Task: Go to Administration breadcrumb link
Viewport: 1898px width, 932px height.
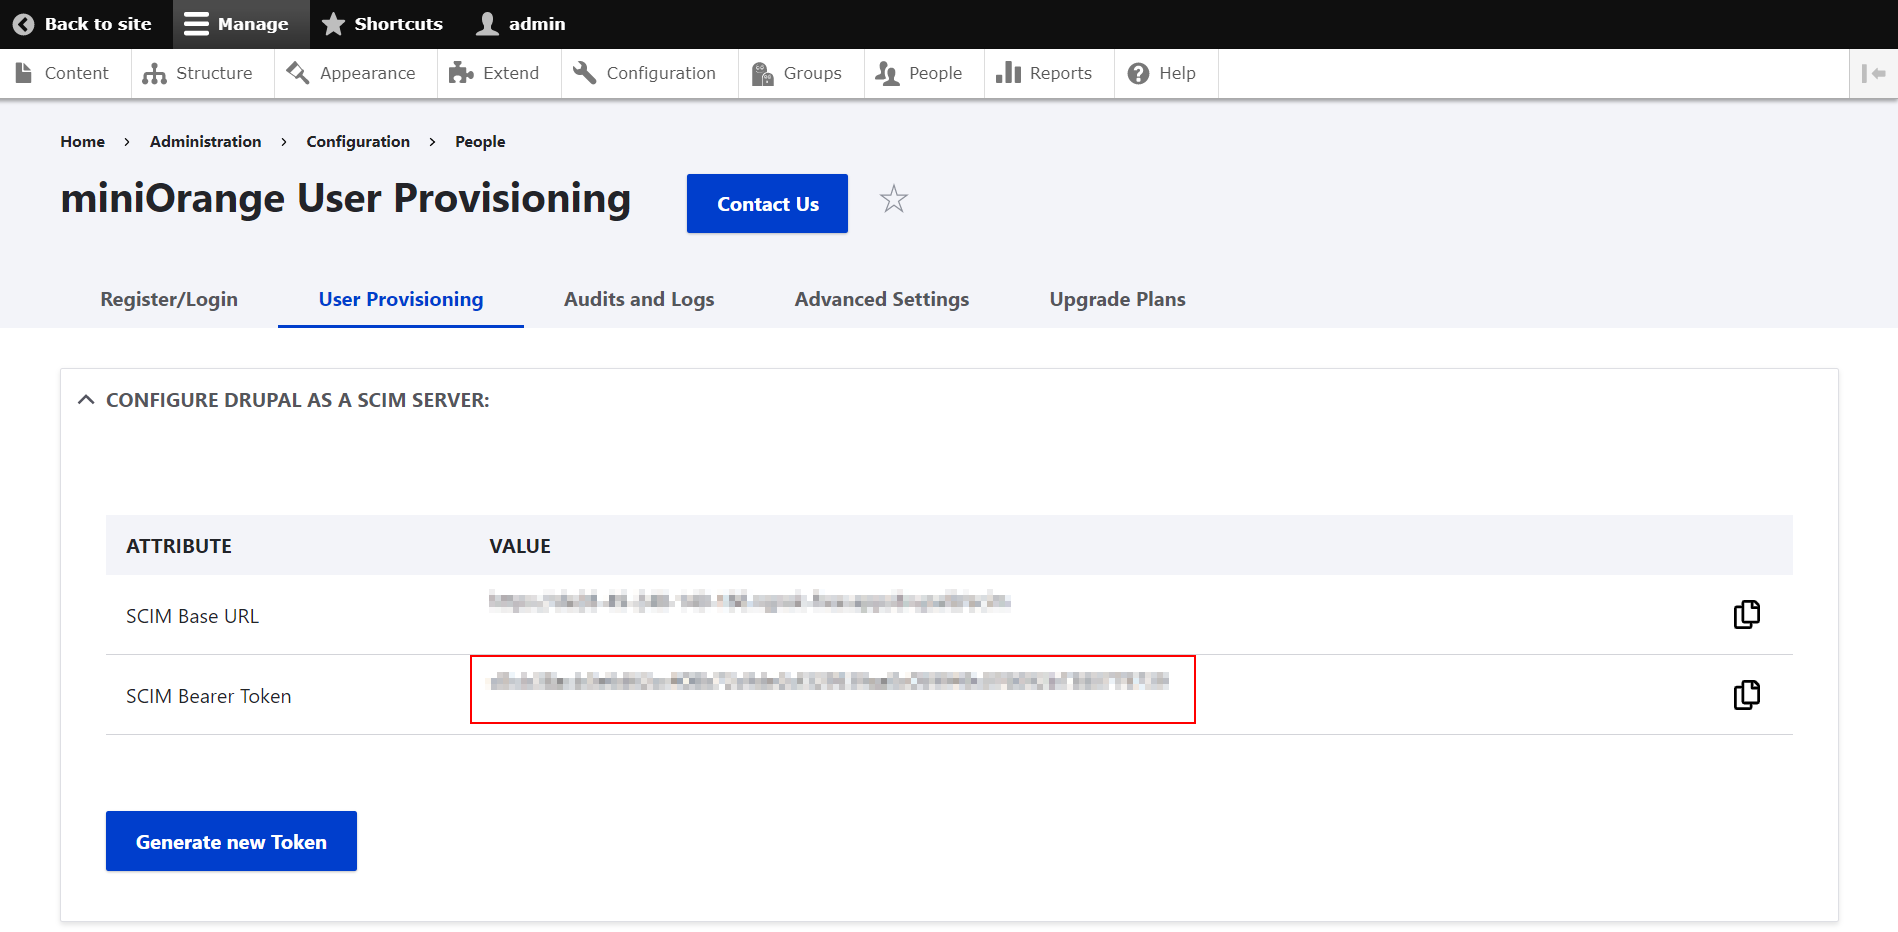Action: point(206,142)
